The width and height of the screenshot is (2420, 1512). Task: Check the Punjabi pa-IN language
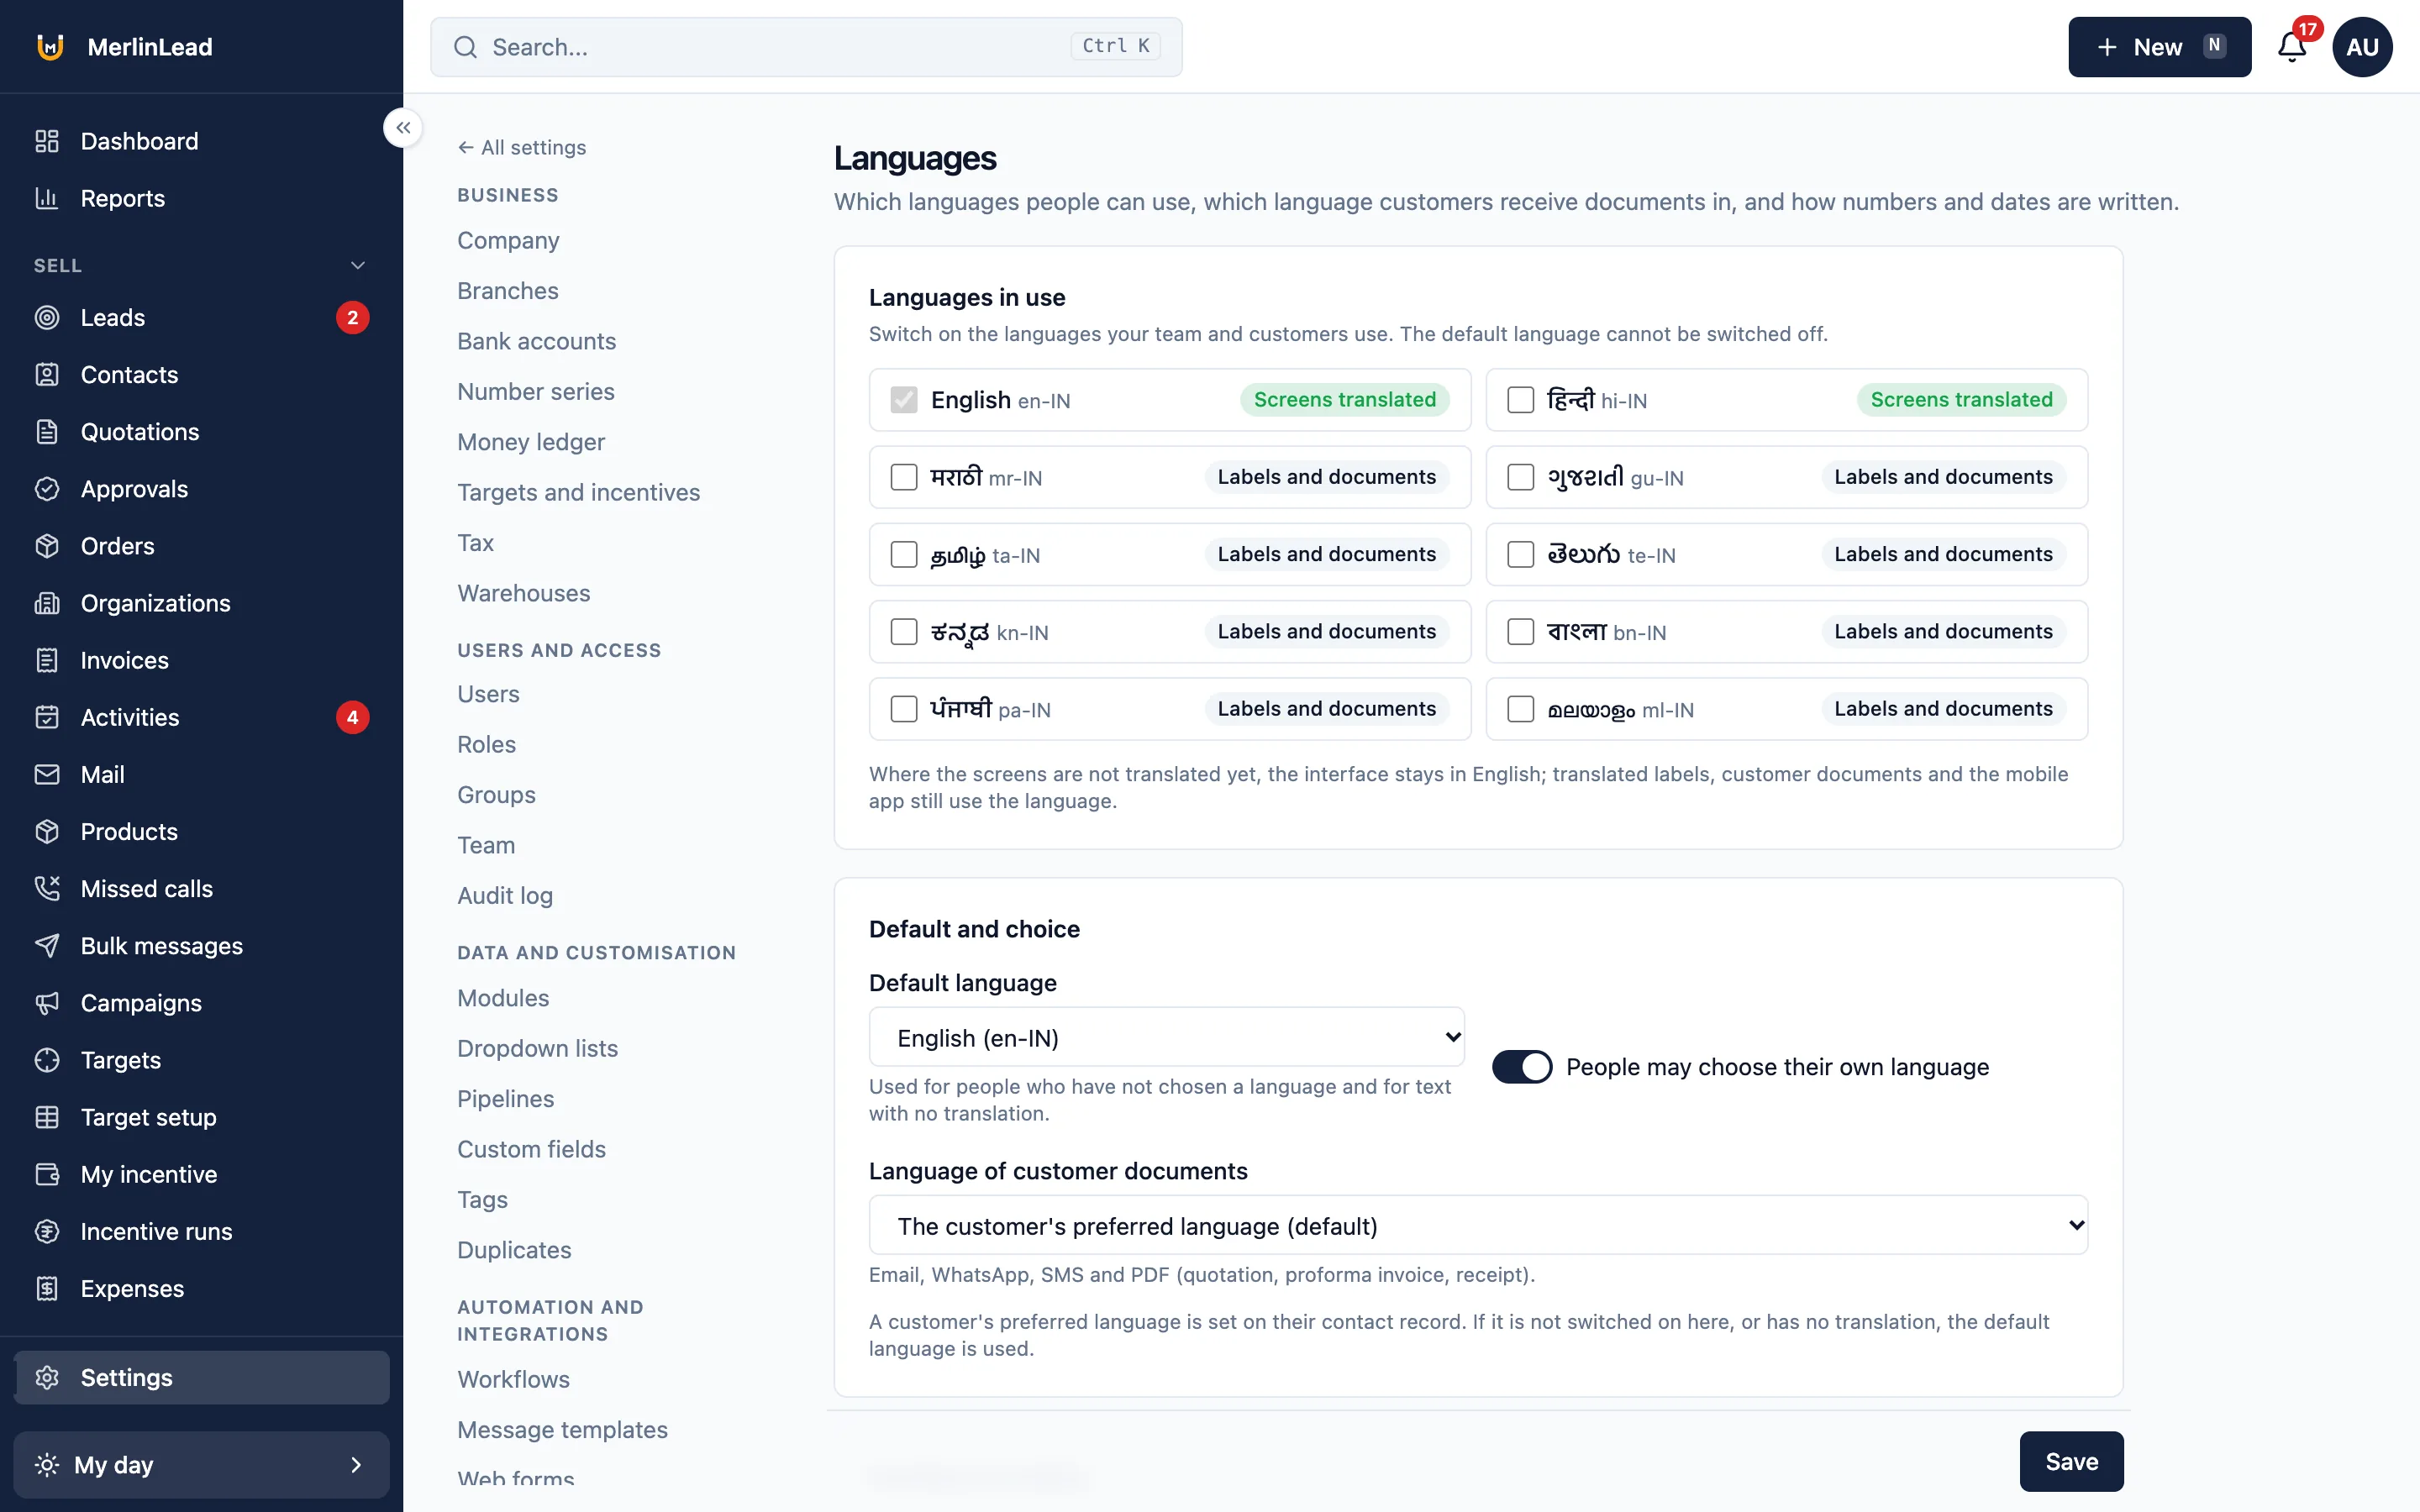[x=904, y=708]
